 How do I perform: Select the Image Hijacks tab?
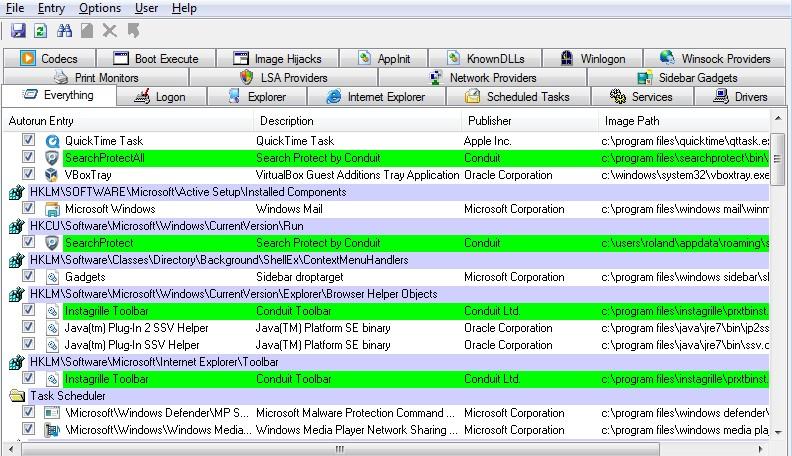[278, 59]
